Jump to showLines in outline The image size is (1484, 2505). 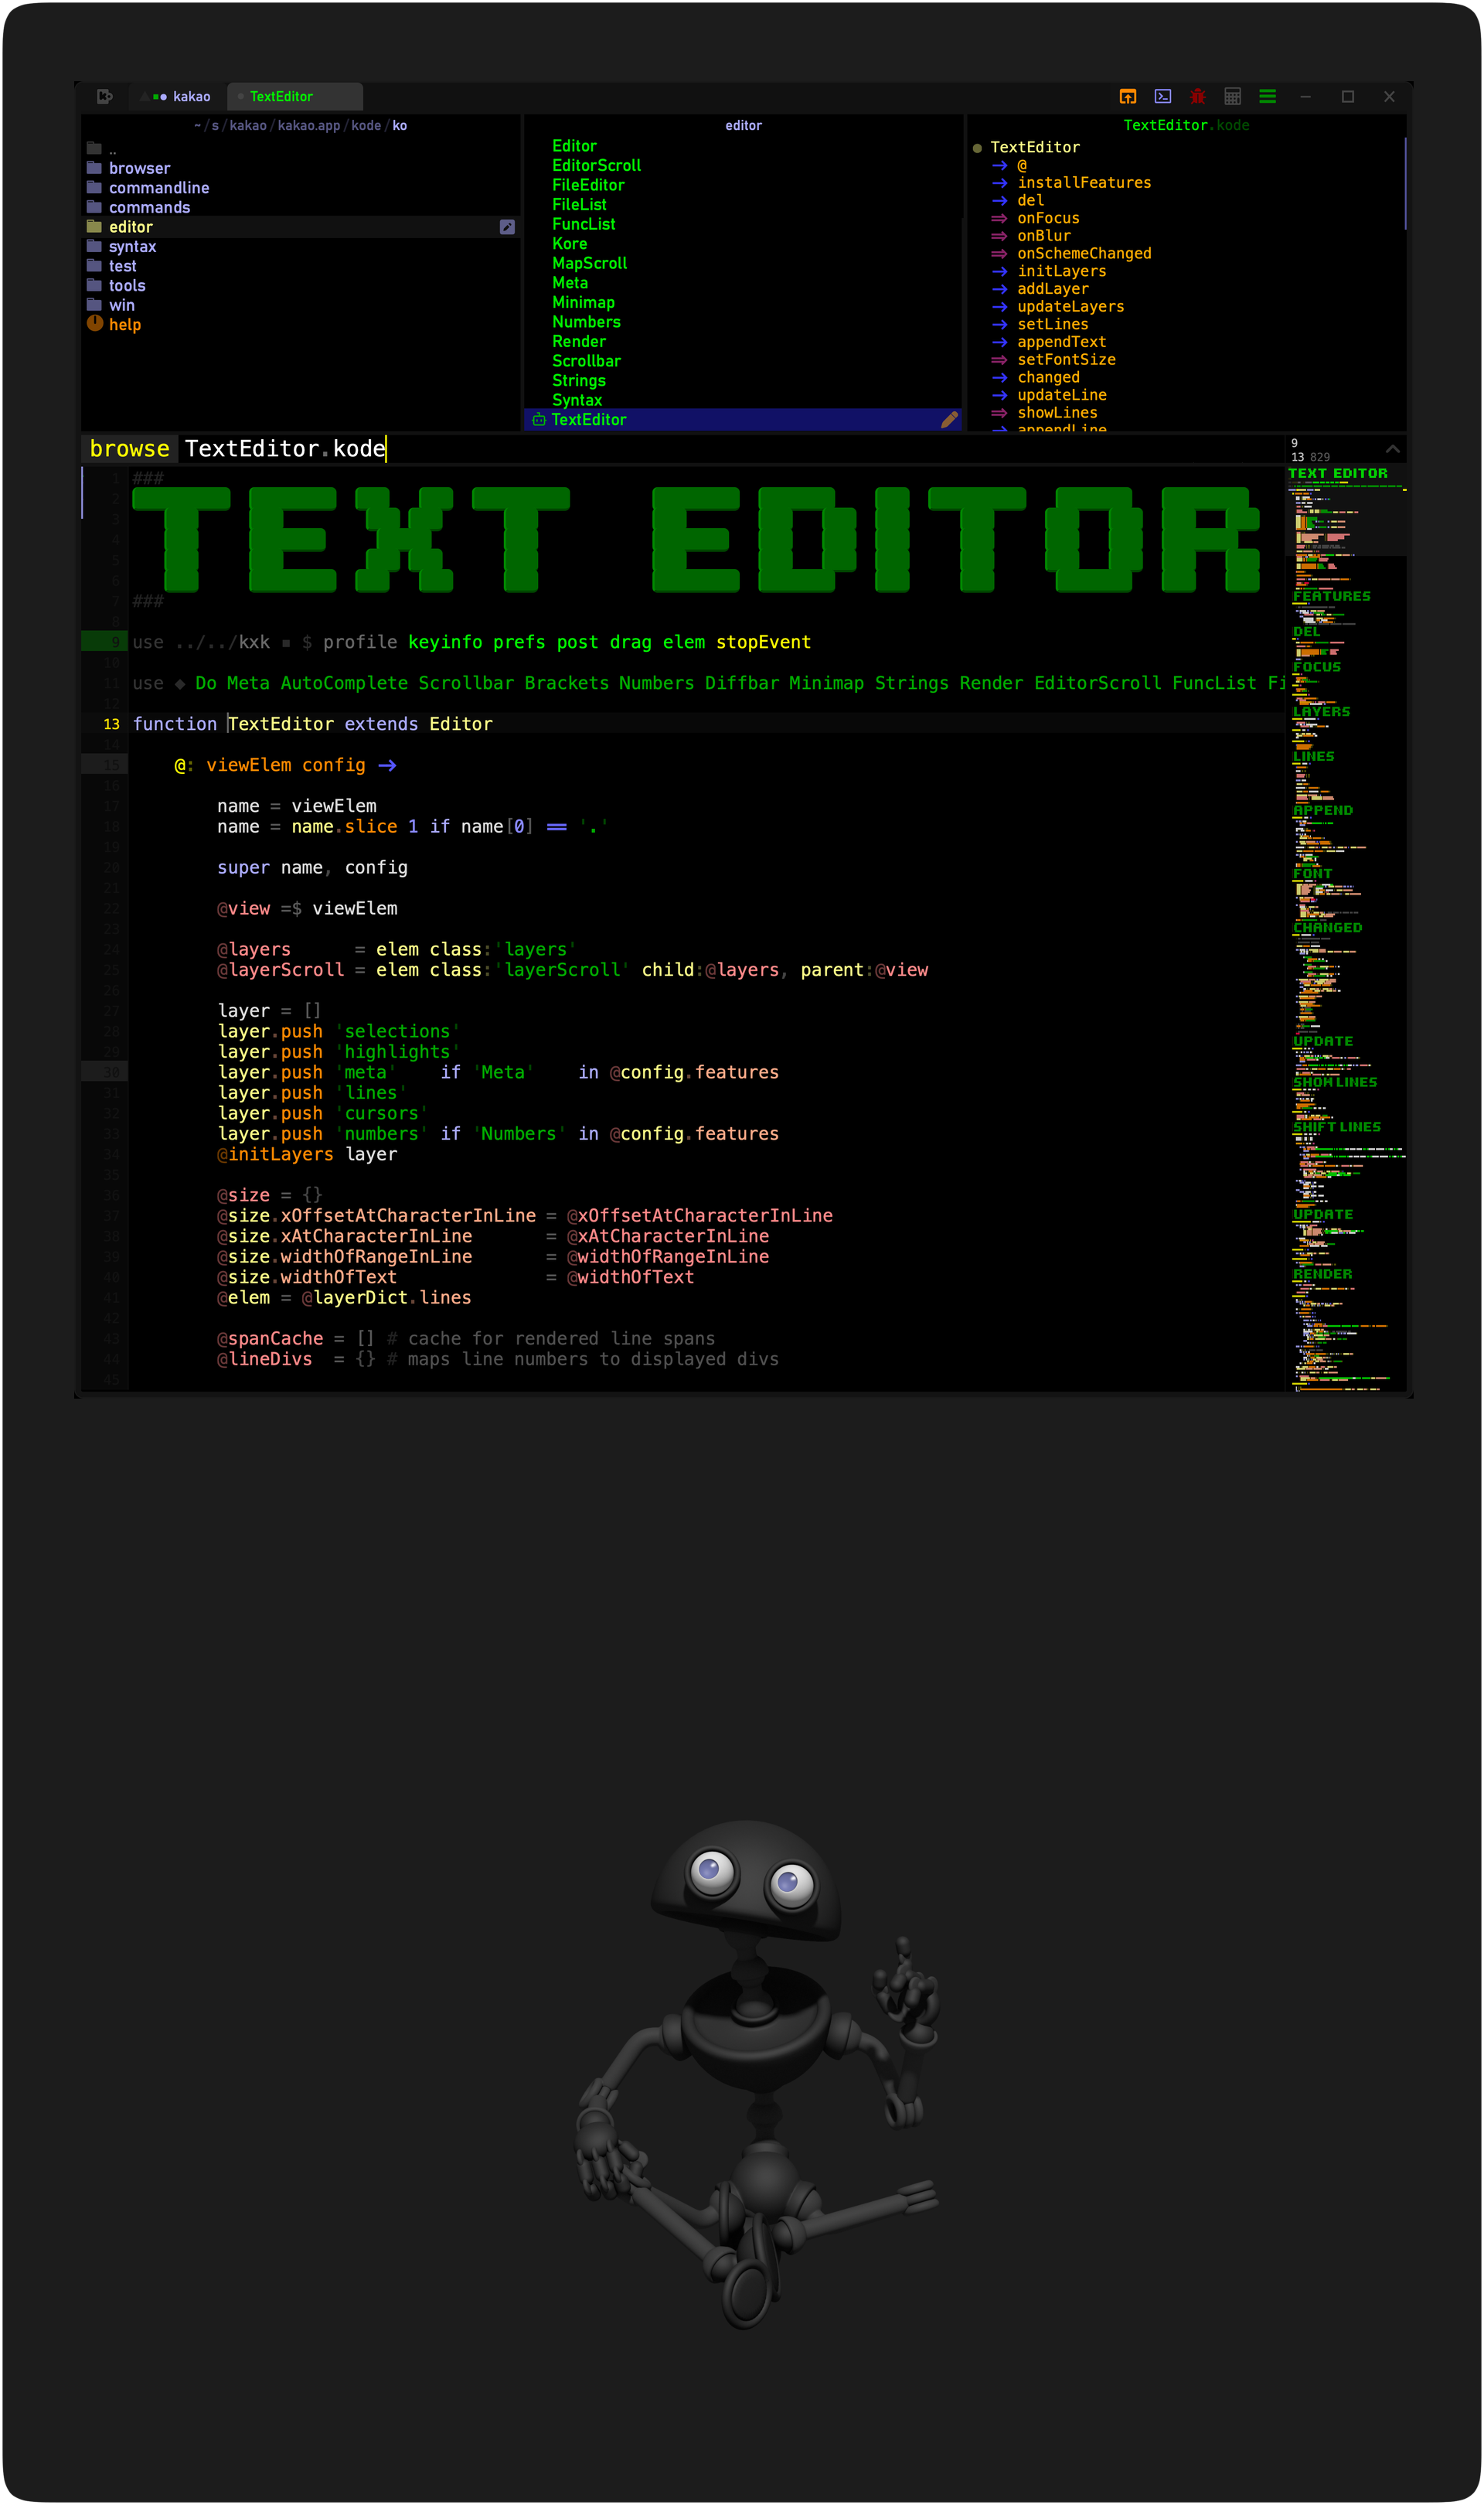point(1057,413)
